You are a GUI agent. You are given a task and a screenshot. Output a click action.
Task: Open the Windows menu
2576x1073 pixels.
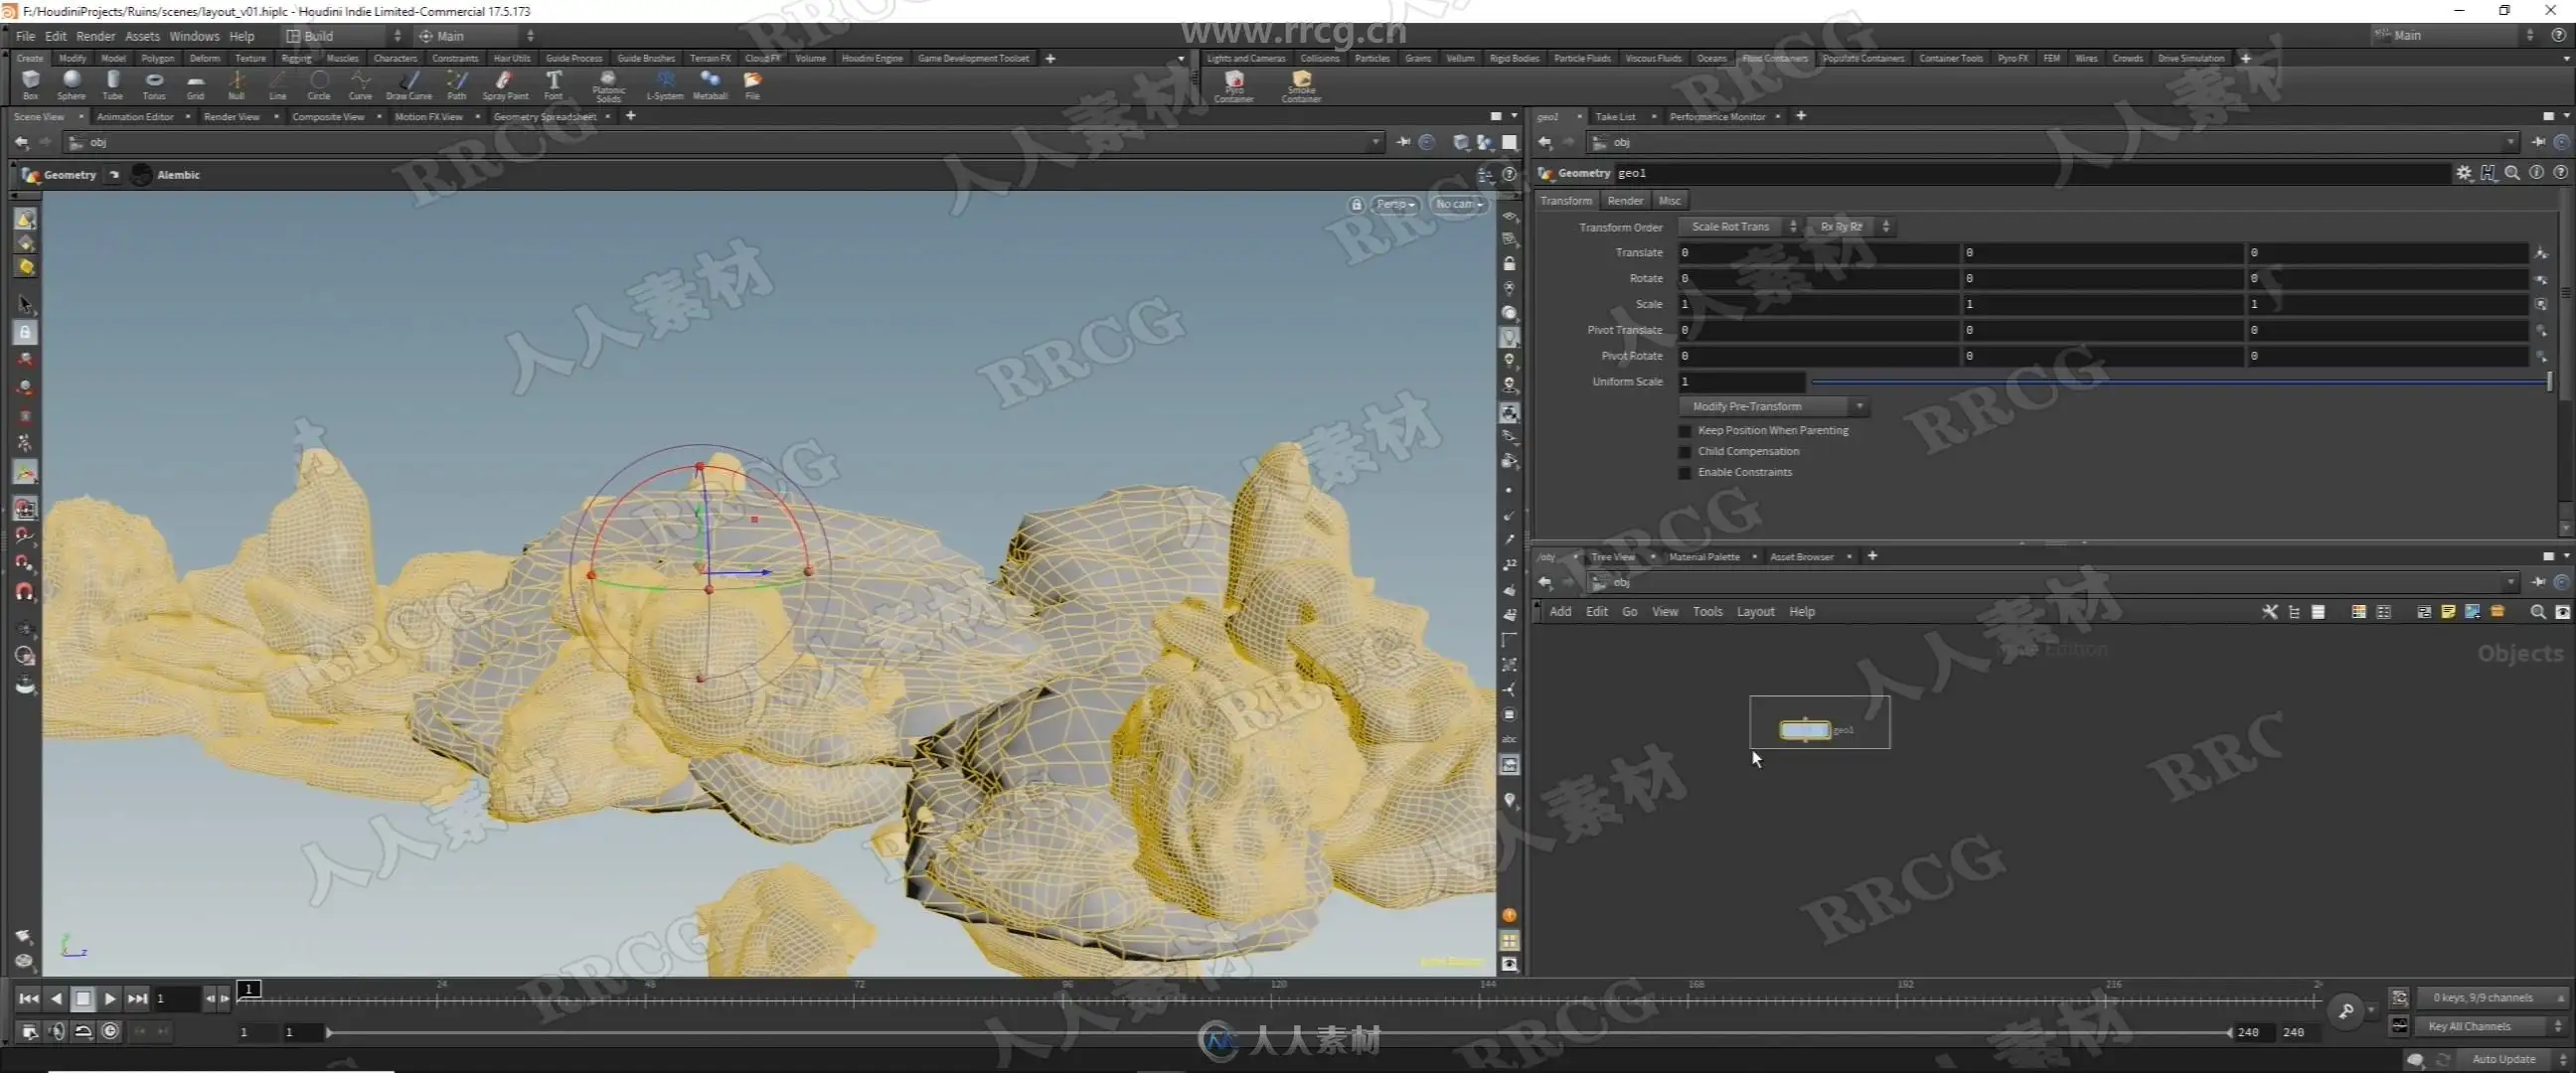(x=194, y=36)
